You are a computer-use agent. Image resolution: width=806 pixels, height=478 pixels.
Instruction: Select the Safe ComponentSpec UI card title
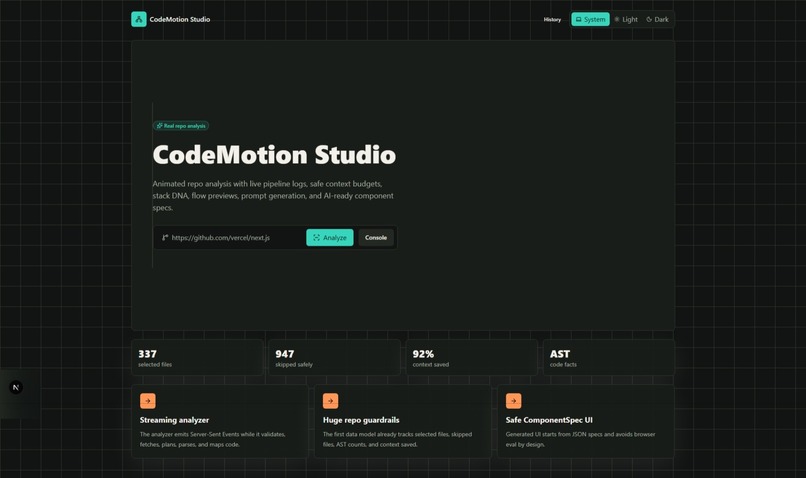click(x=549, y=420)
